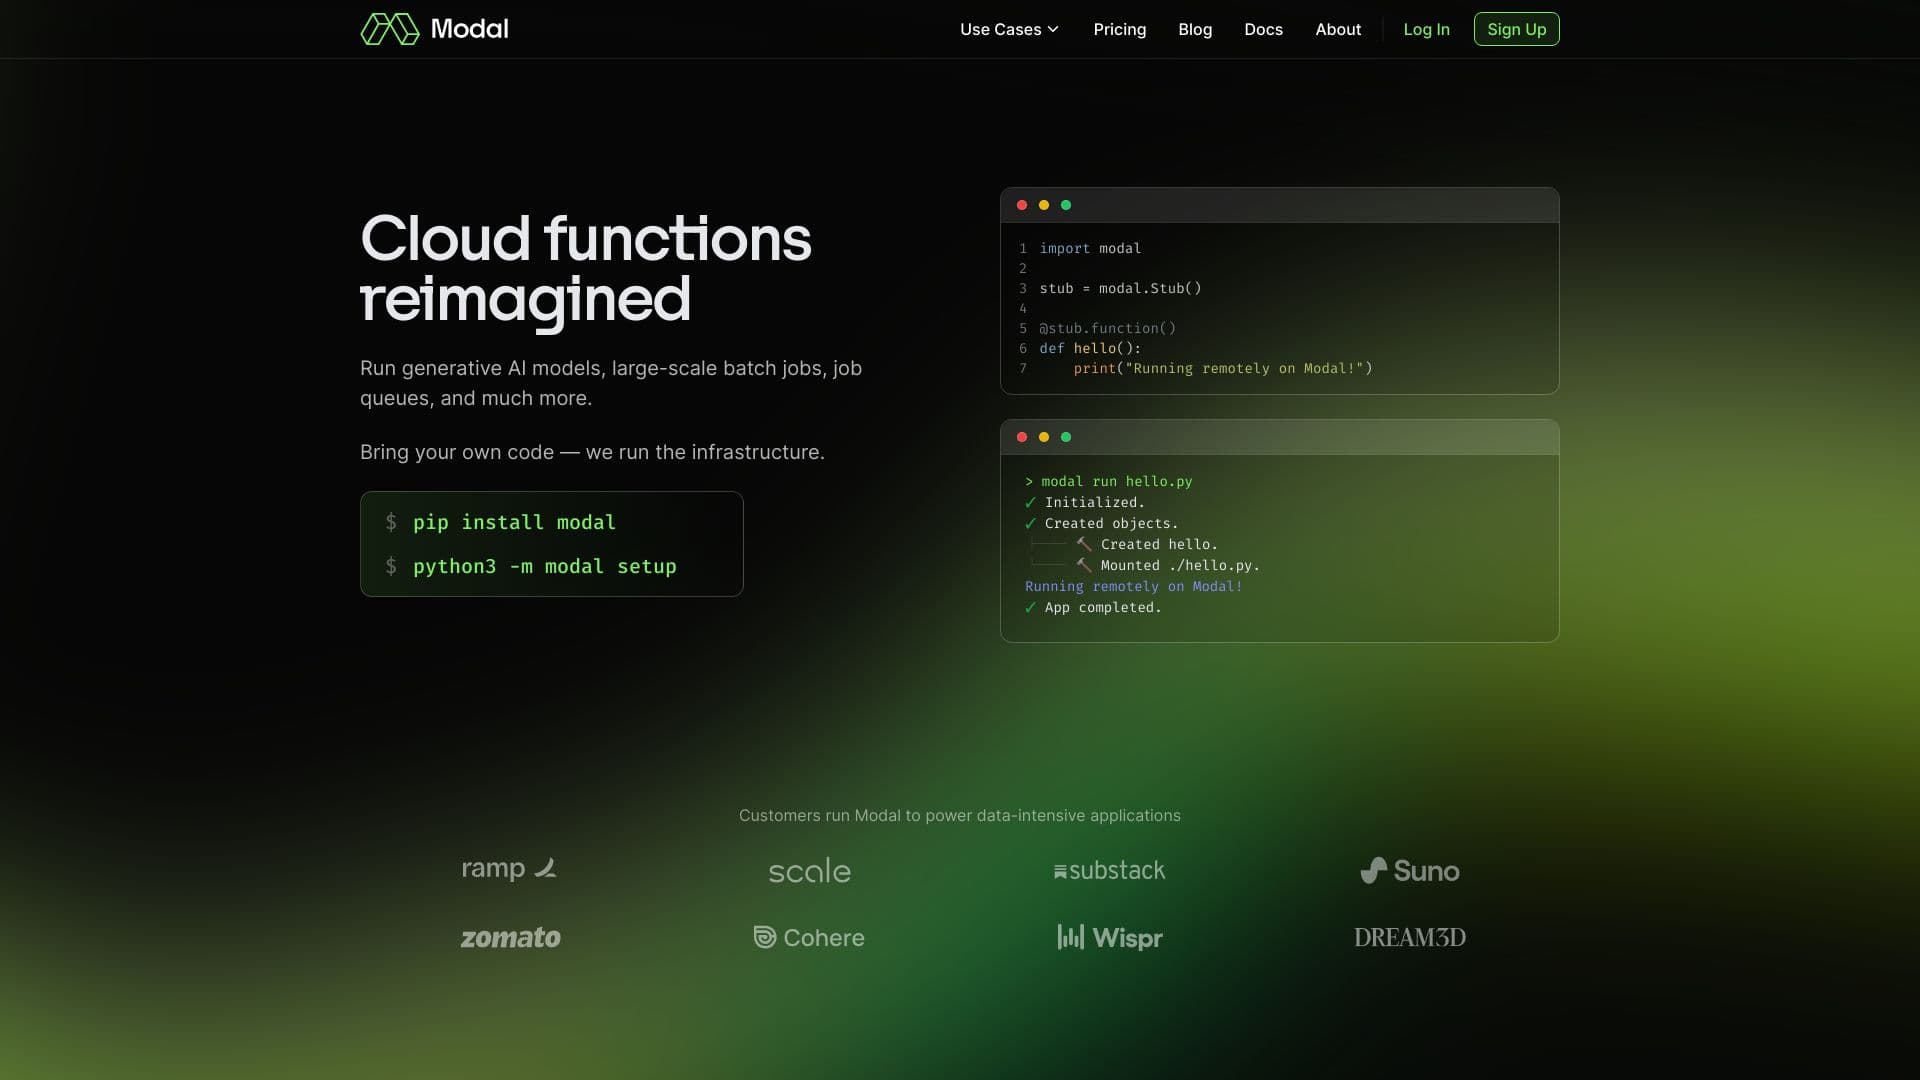Image resolution: width=1920 pixels, height=1080 pixels.
Task: Select the DREAM3D logo
Action: [x=1410, y=937]
